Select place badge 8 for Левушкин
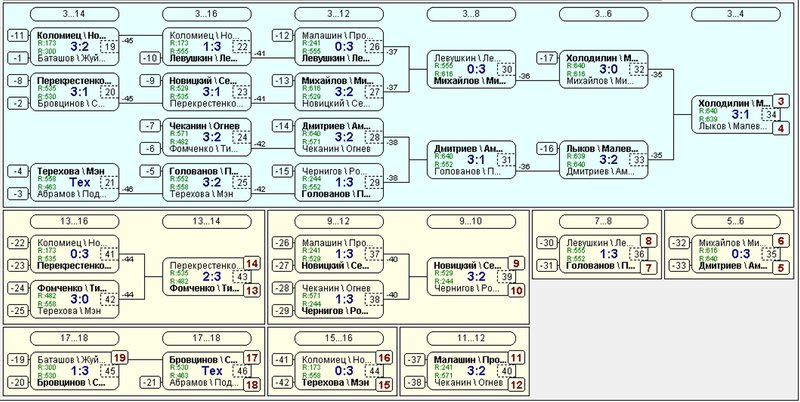Screen dimensions: 800x402 click(648, 241)
